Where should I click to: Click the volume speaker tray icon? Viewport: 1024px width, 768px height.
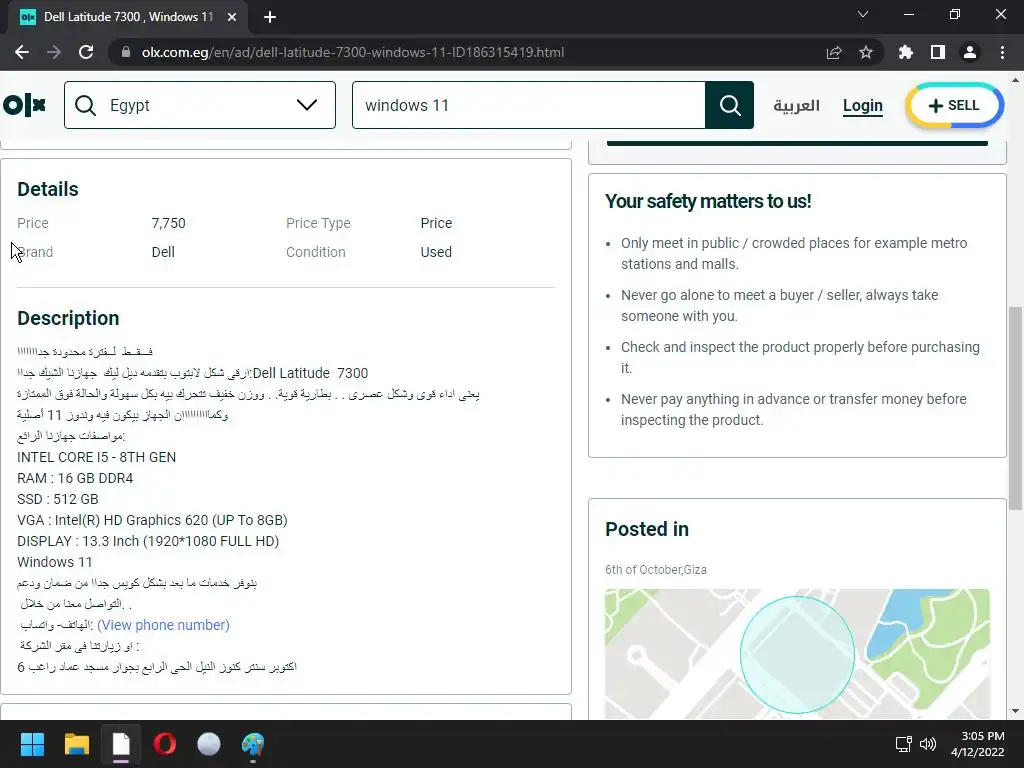click(x=927, y=744)
